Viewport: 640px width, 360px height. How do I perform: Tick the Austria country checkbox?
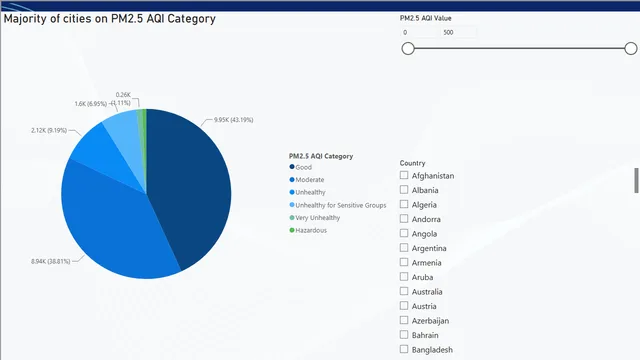(x=404, y=306)
